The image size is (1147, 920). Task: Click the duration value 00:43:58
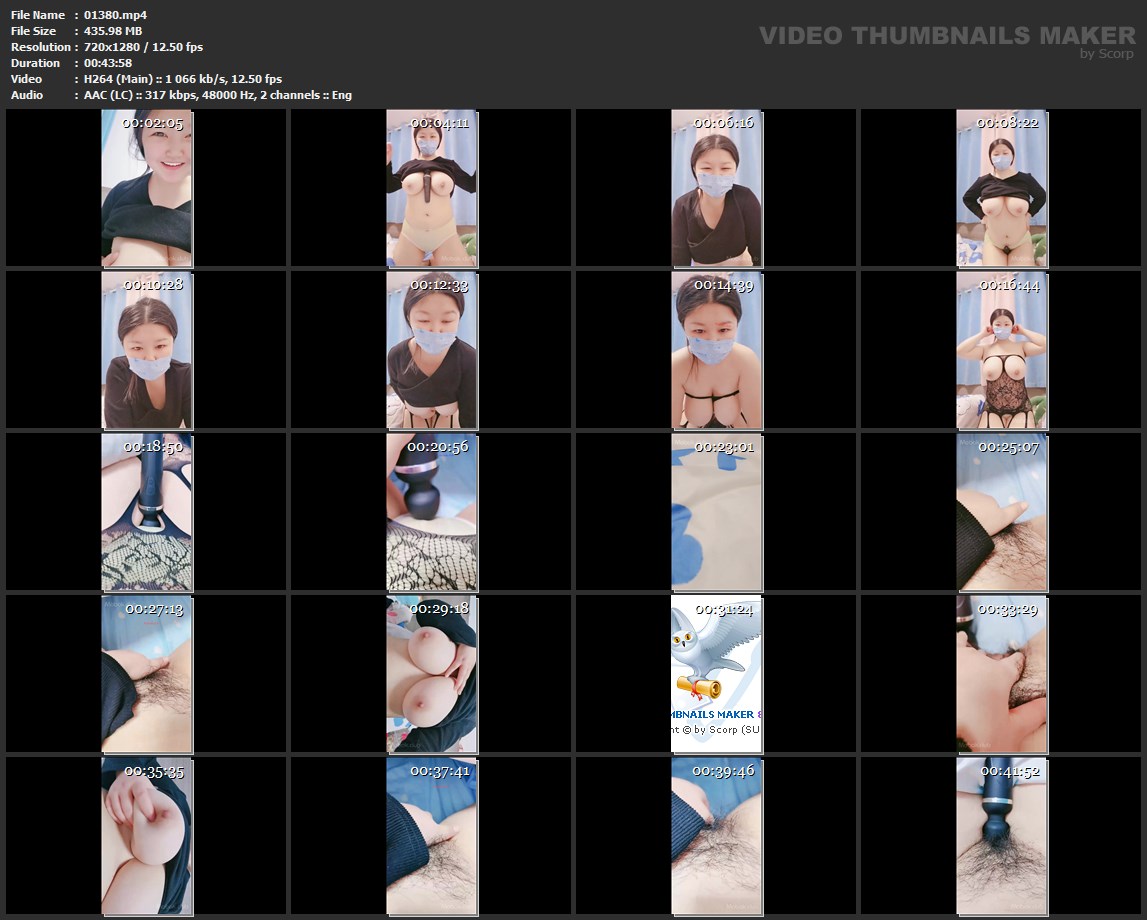point(108,63)
